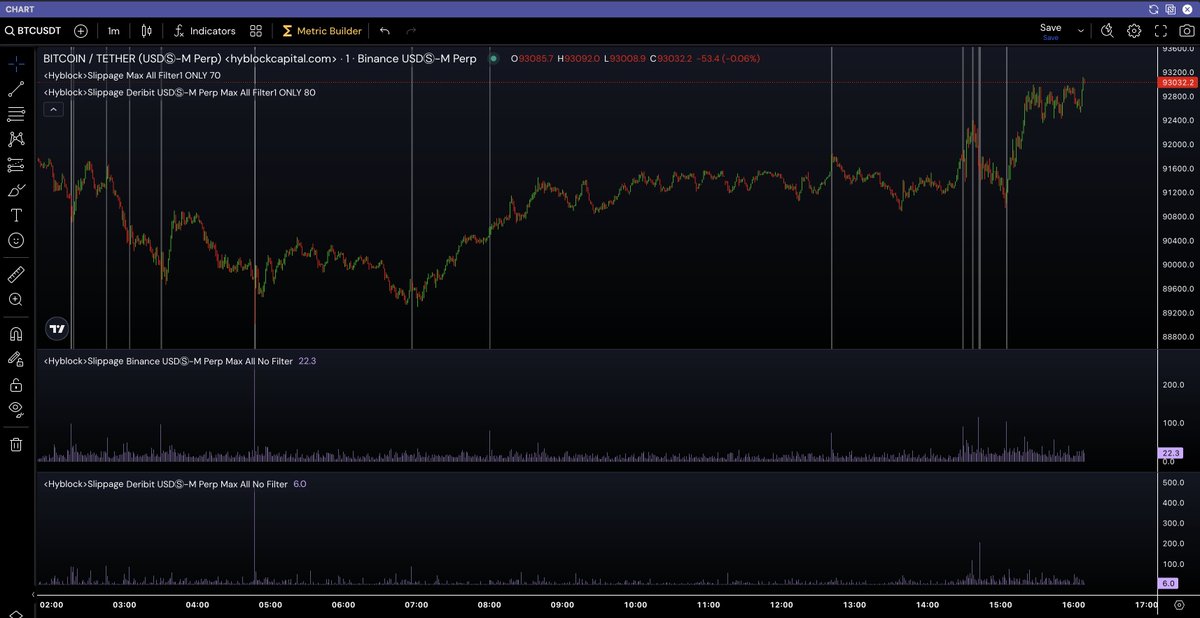This screenshot has width=1200, height=618.
Task: Select the Slippage Max All Filter1 ONLY 70 legend
Action: (132, 75)
